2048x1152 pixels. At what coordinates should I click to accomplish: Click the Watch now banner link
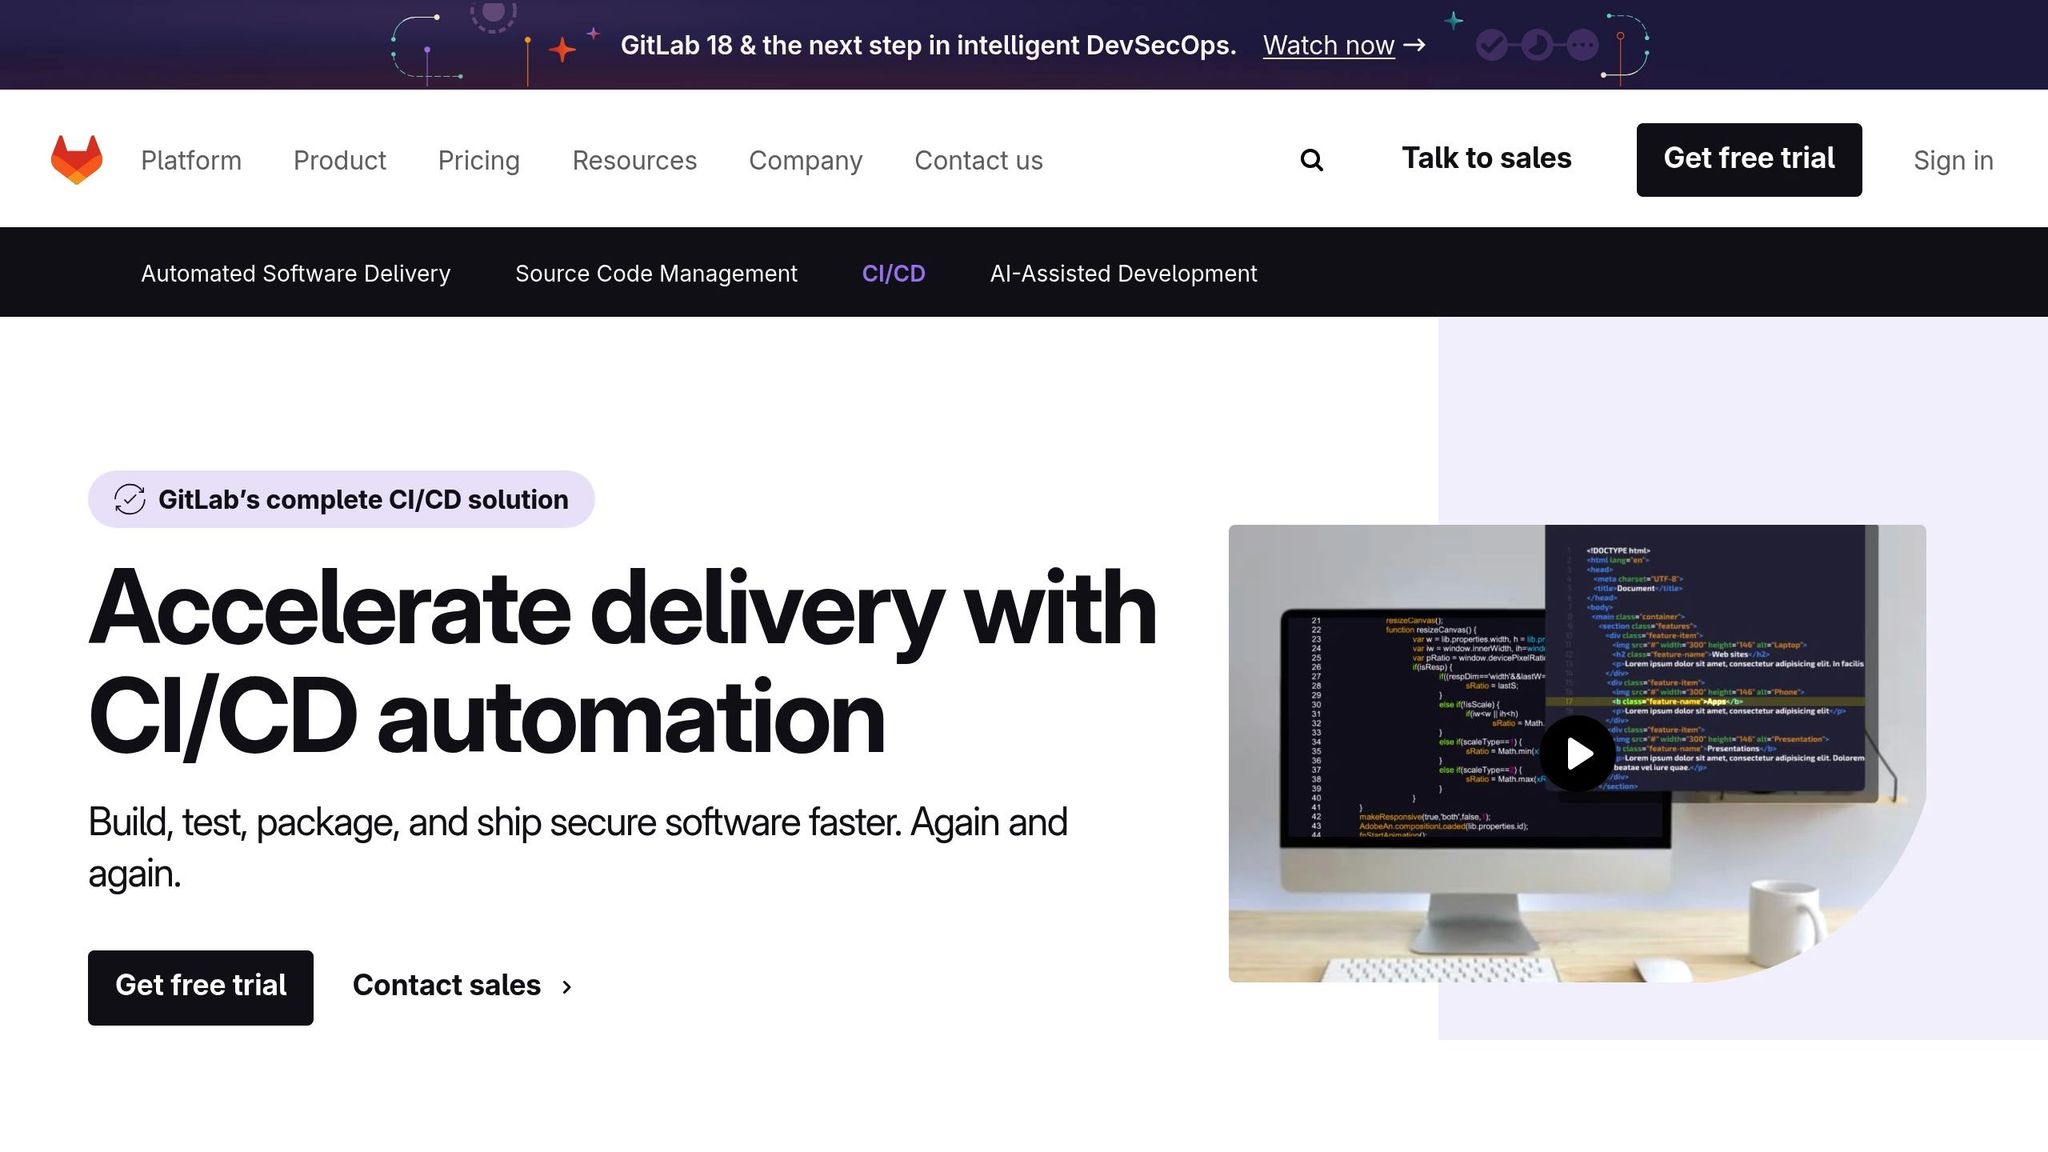pyautogui.click(x=1328, y=45)
